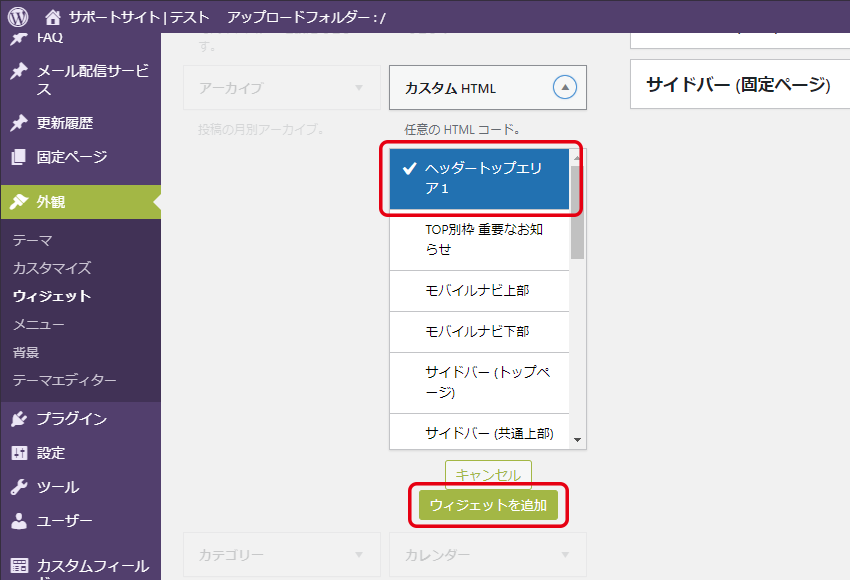
Task: Expand the アーカイブ widget
Action: (359, 88)
